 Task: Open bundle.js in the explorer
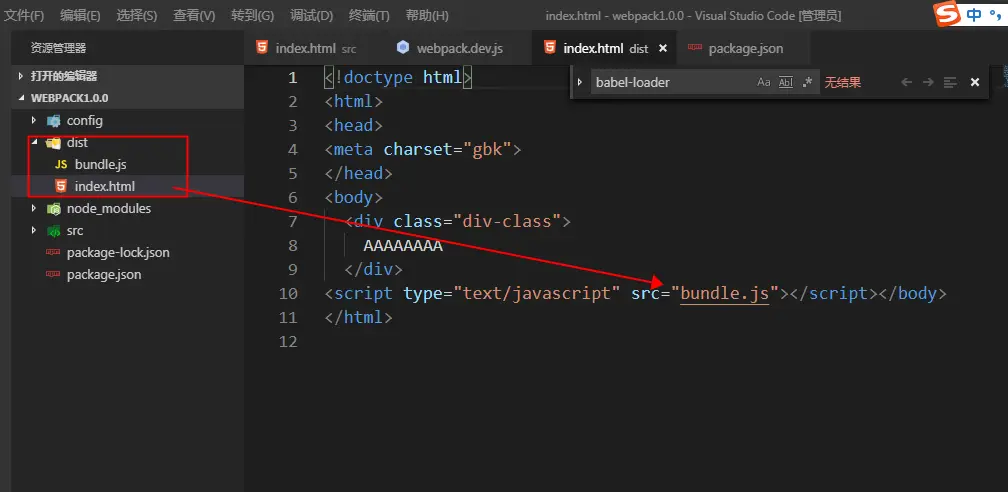click(x=100, y=165)
